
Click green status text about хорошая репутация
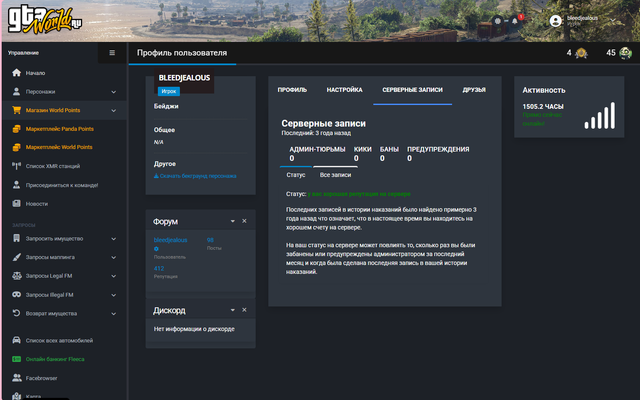pos(359,194)
